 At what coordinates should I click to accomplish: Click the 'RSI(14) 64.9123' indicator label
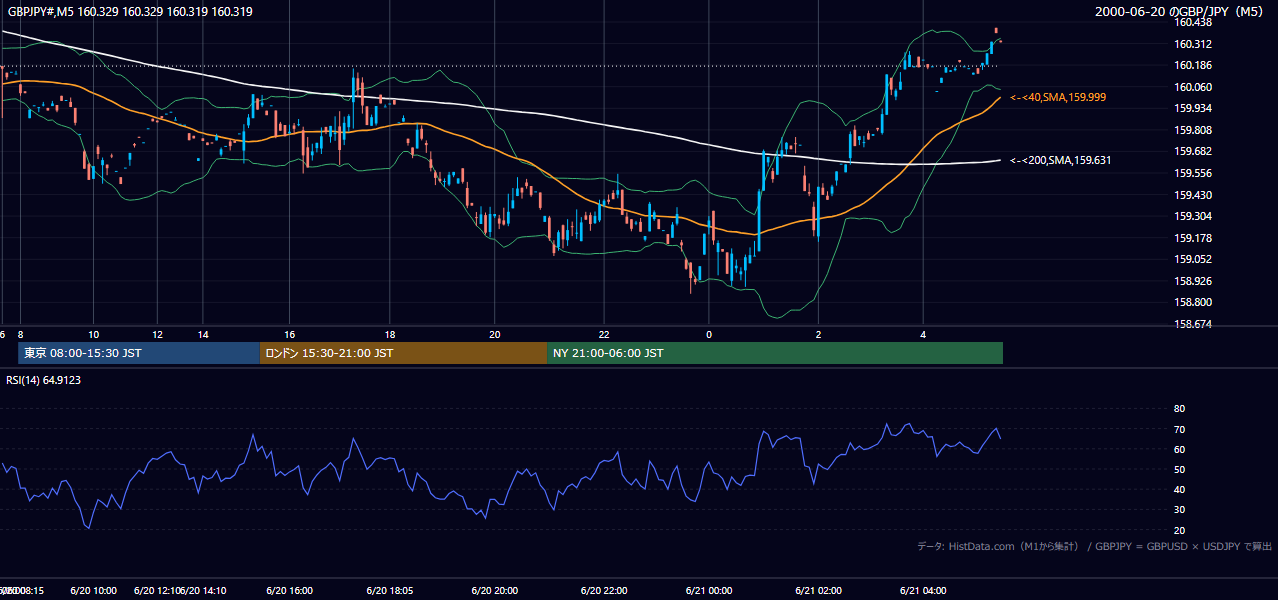(x=43, y=380)
